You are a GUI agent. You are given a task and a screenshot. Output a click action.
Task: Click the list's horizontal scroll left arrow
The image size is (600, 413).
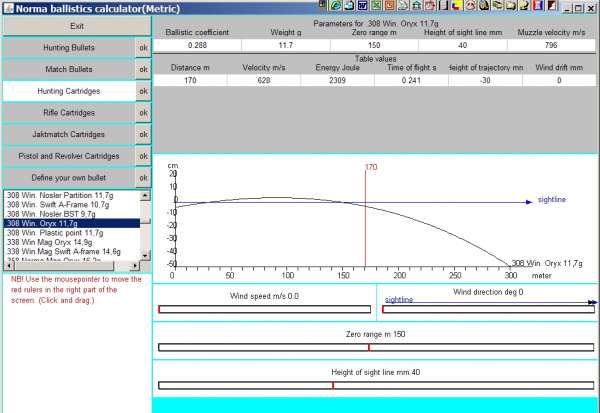point(8,265)
